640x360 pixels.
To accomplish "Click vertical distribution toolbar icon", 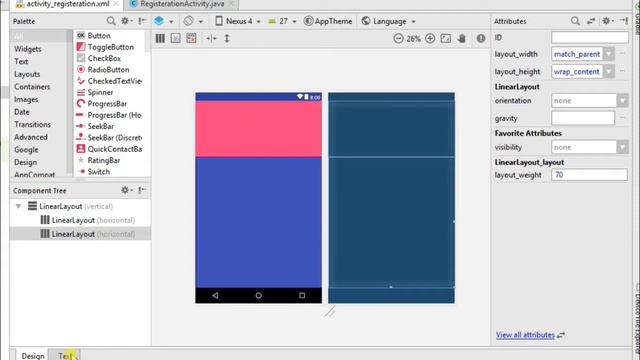I will coord(160,38).
